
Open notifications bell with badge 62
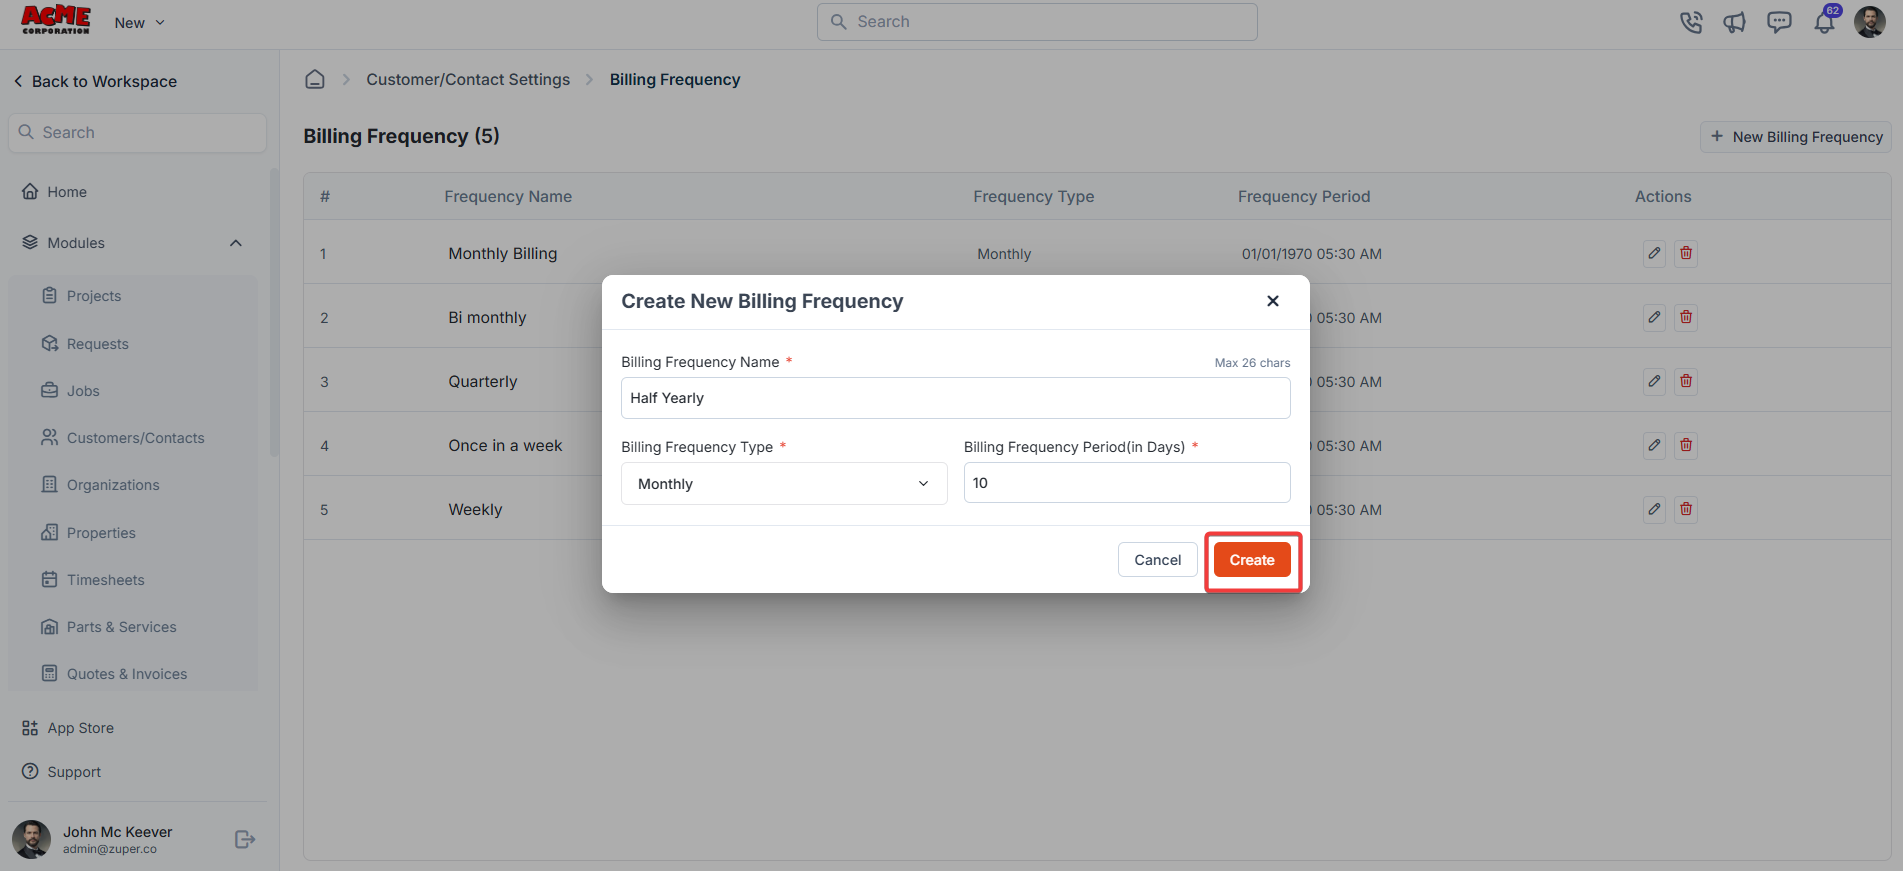[x=1825, y=21]
